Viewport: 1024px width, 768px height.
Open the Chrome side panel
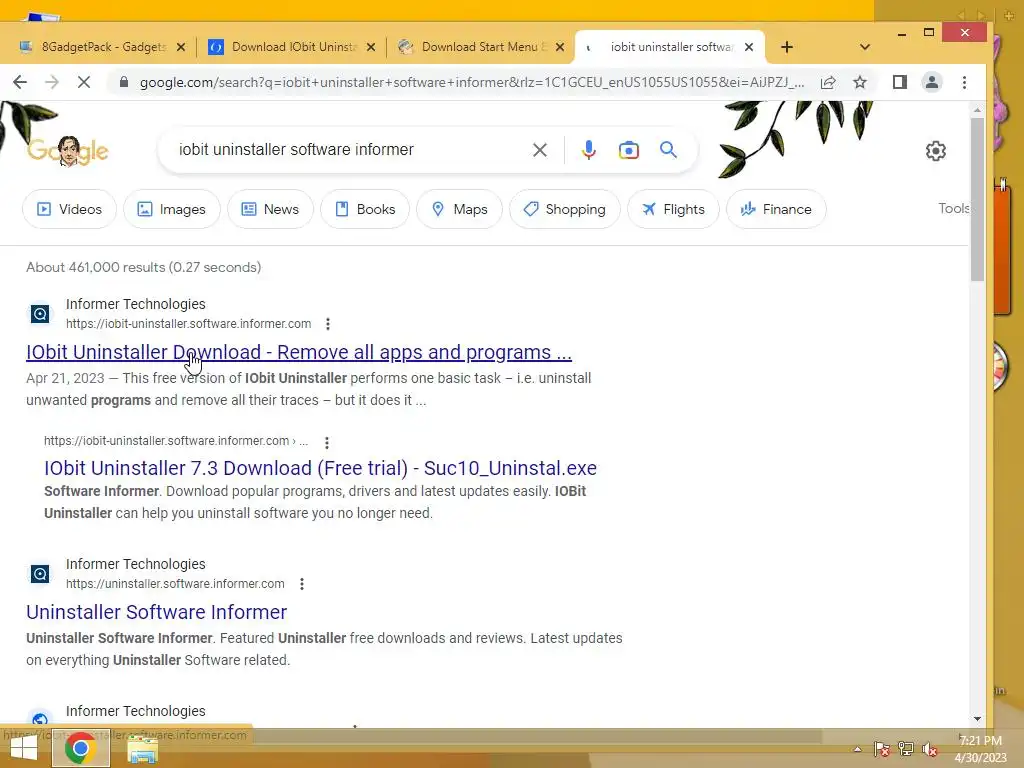click(x=900, y=82)
